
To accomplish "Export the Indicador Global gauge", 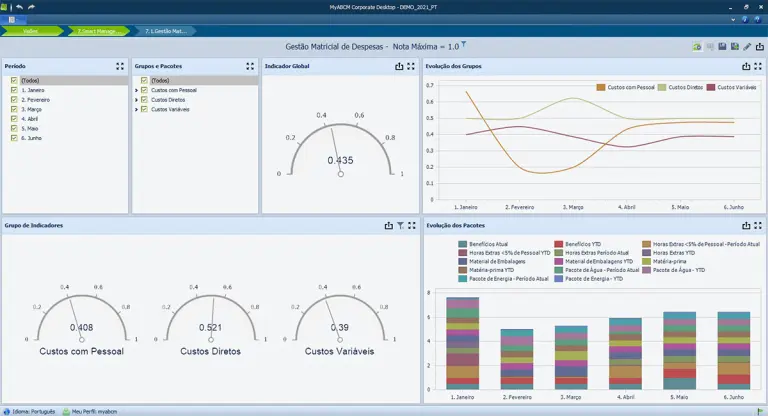I will [x=398, y=66].
